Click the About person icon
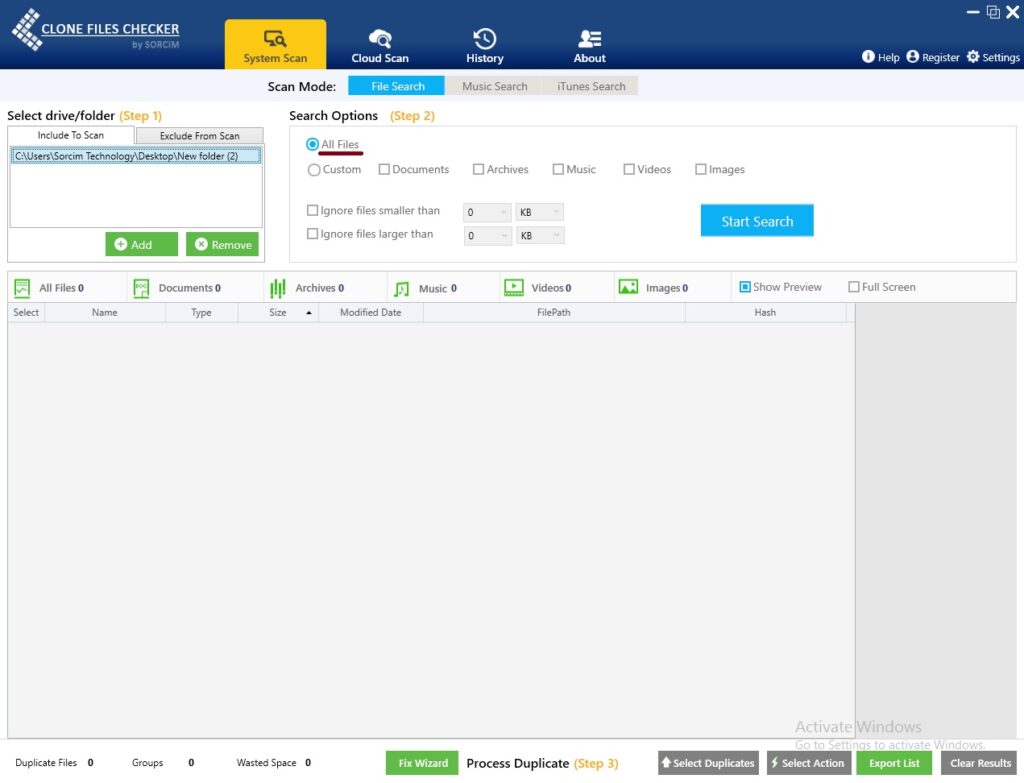The height and width of the screenshot is (783, 1024). [590, 39]
